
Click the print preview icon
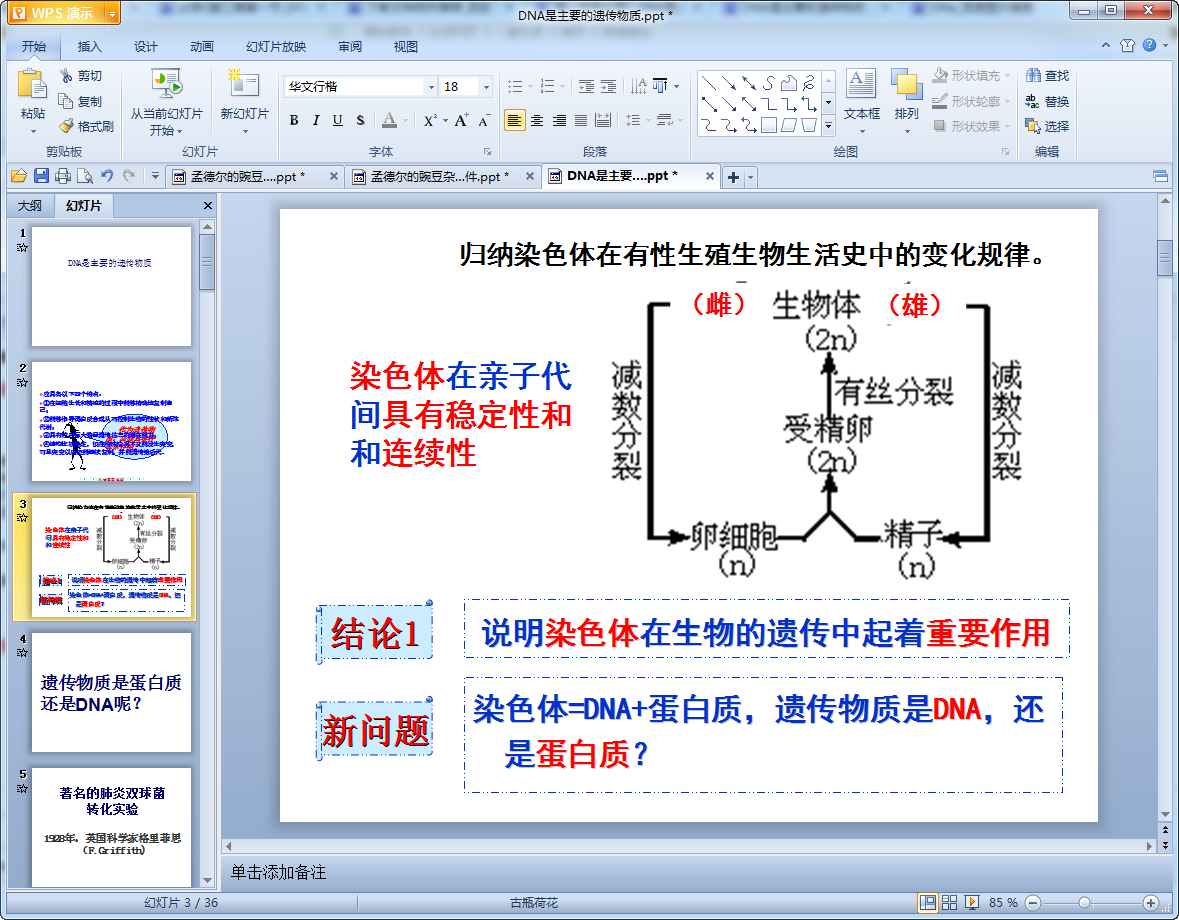pos(85,176)
